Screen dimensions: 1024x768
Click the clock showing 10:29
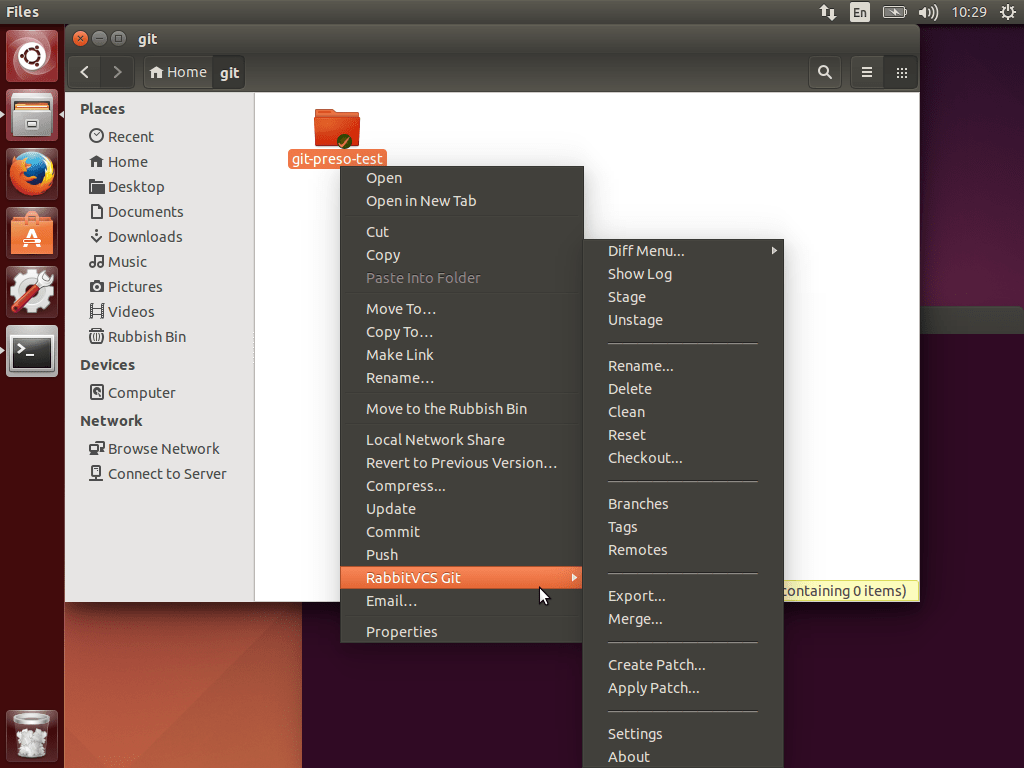click(969, 12)
